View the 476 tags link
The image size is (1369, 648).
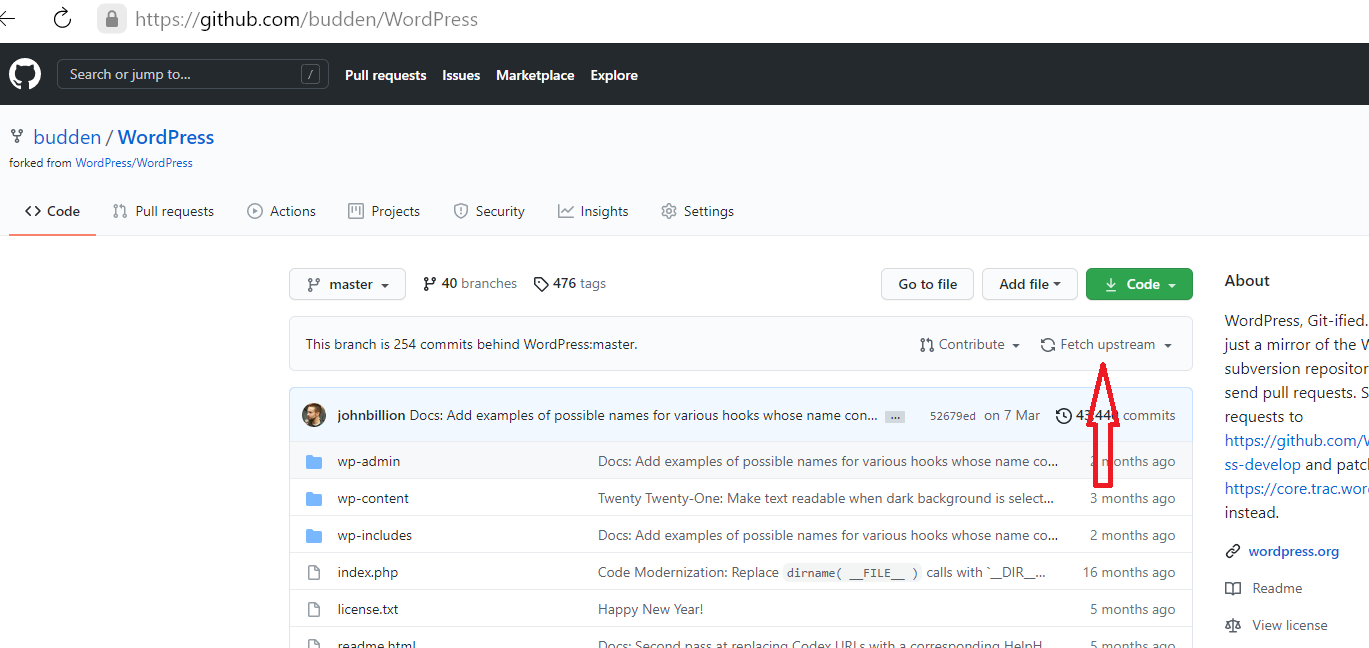coord(570,284)
